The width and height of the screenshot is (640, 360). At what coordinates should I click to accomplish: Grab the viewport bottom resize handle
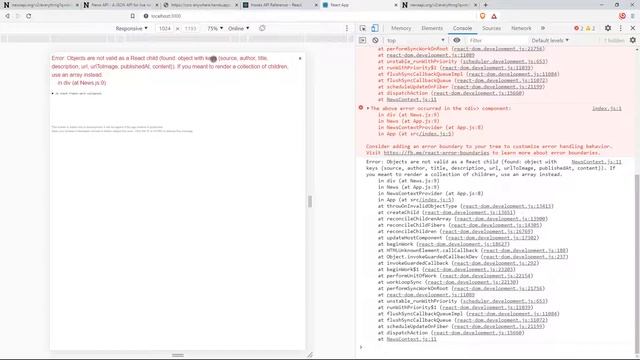(178, 355)
